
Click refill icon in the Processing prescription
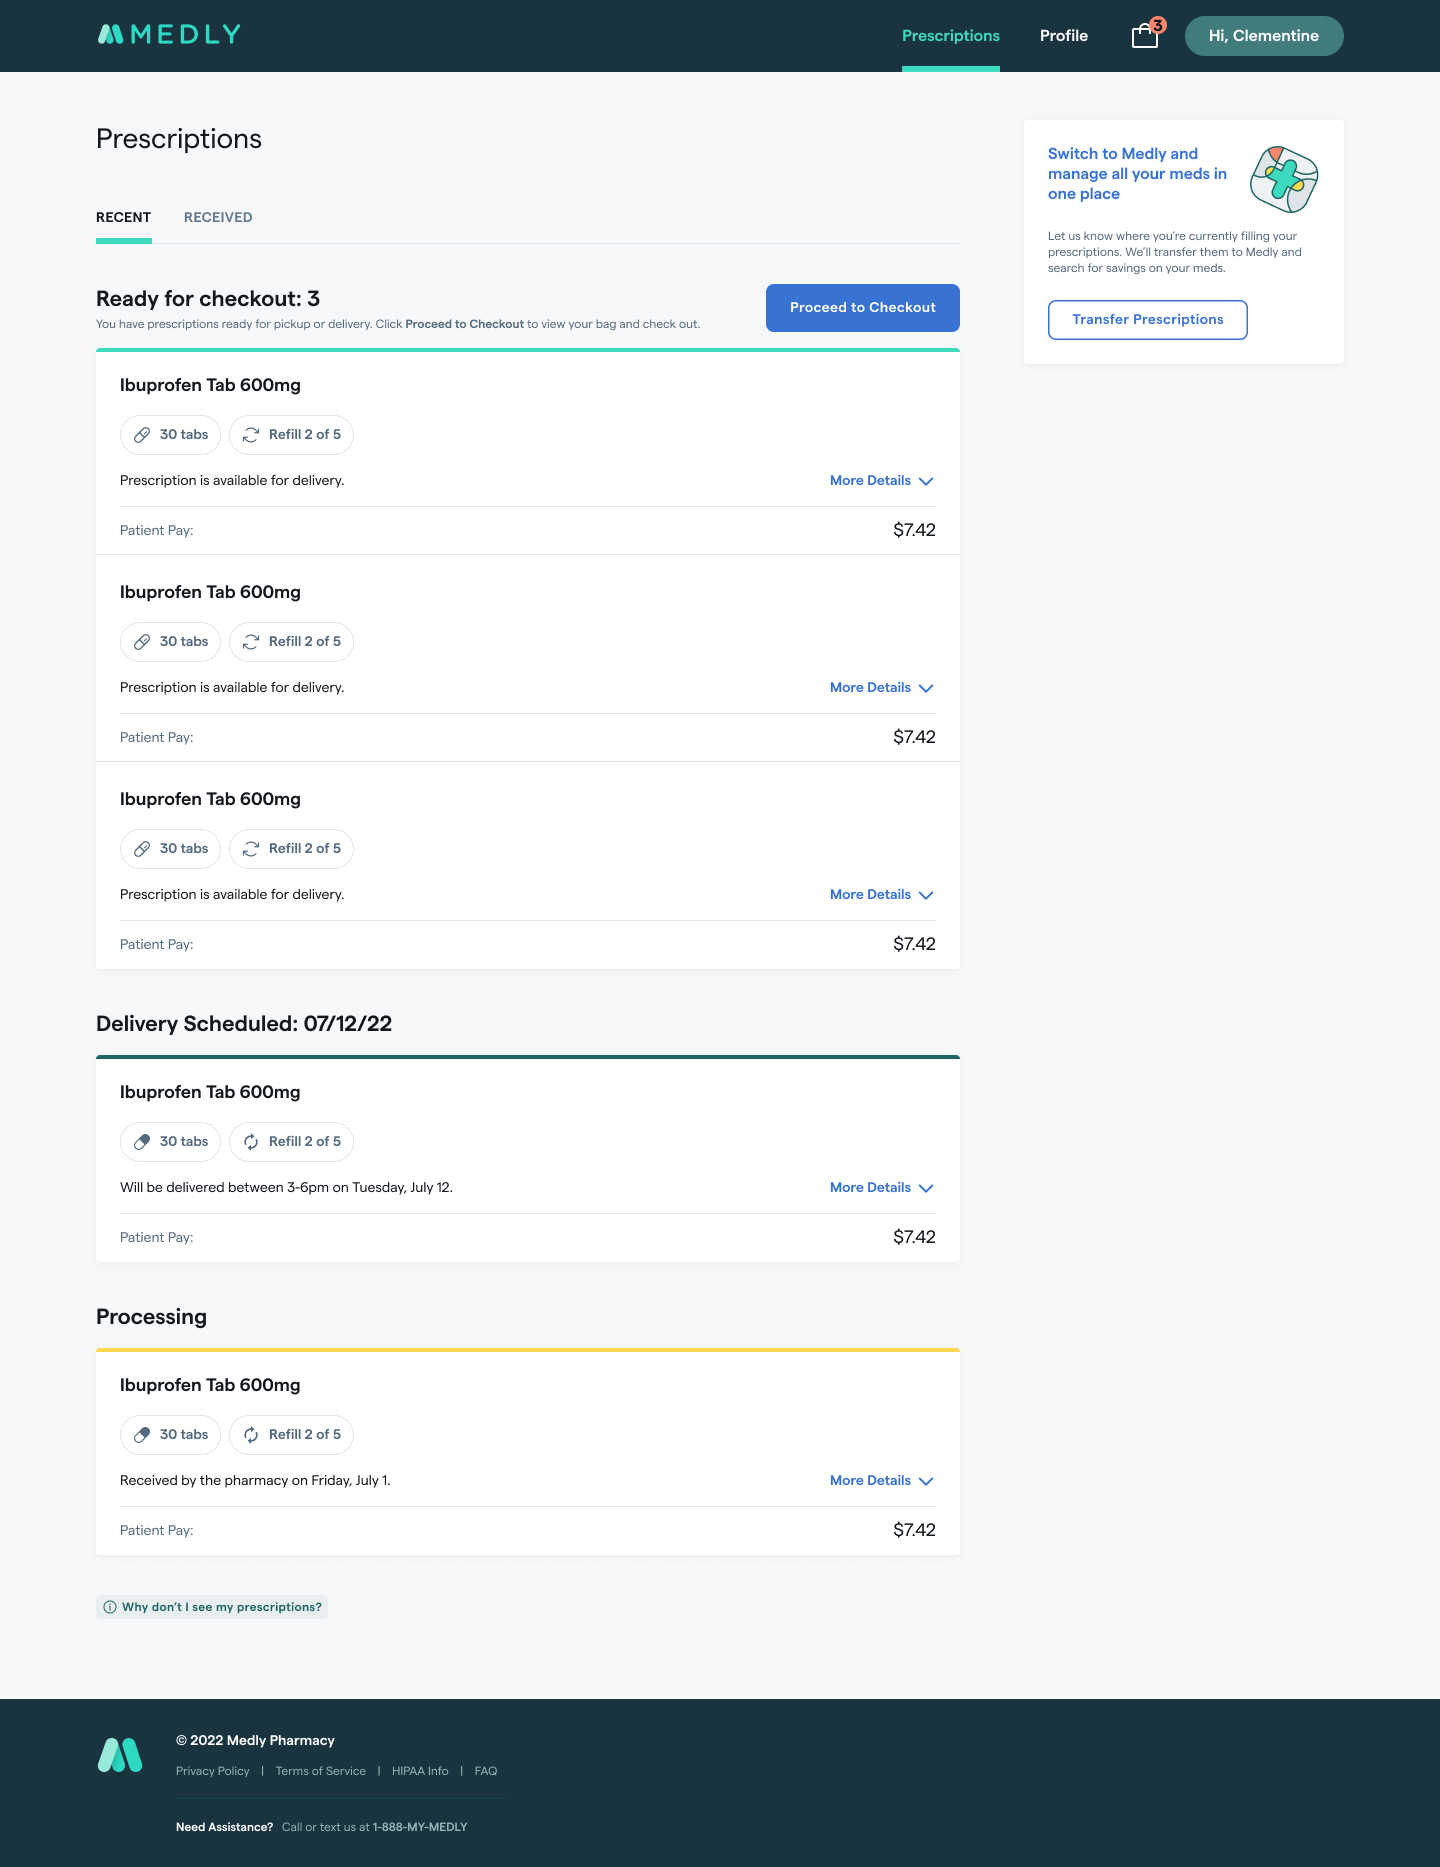[251, 1435]
